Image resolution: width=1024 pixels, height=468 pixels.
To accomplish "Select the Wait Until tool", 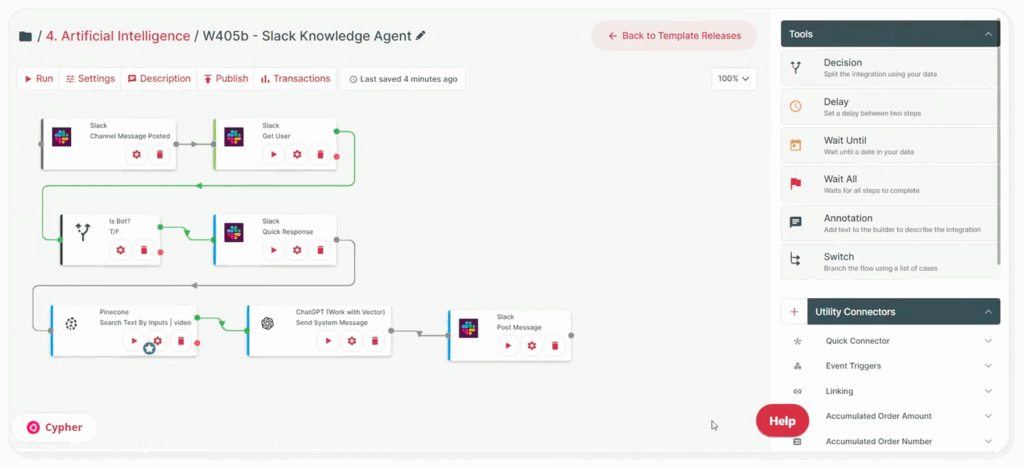I will click(889, 145).
